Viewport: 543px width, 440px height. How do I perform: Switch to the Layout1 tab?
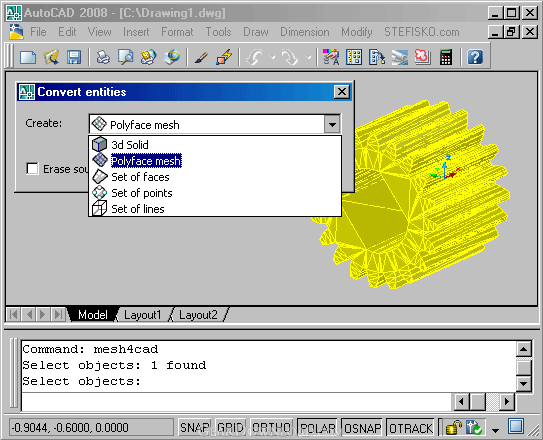(142, 315)
